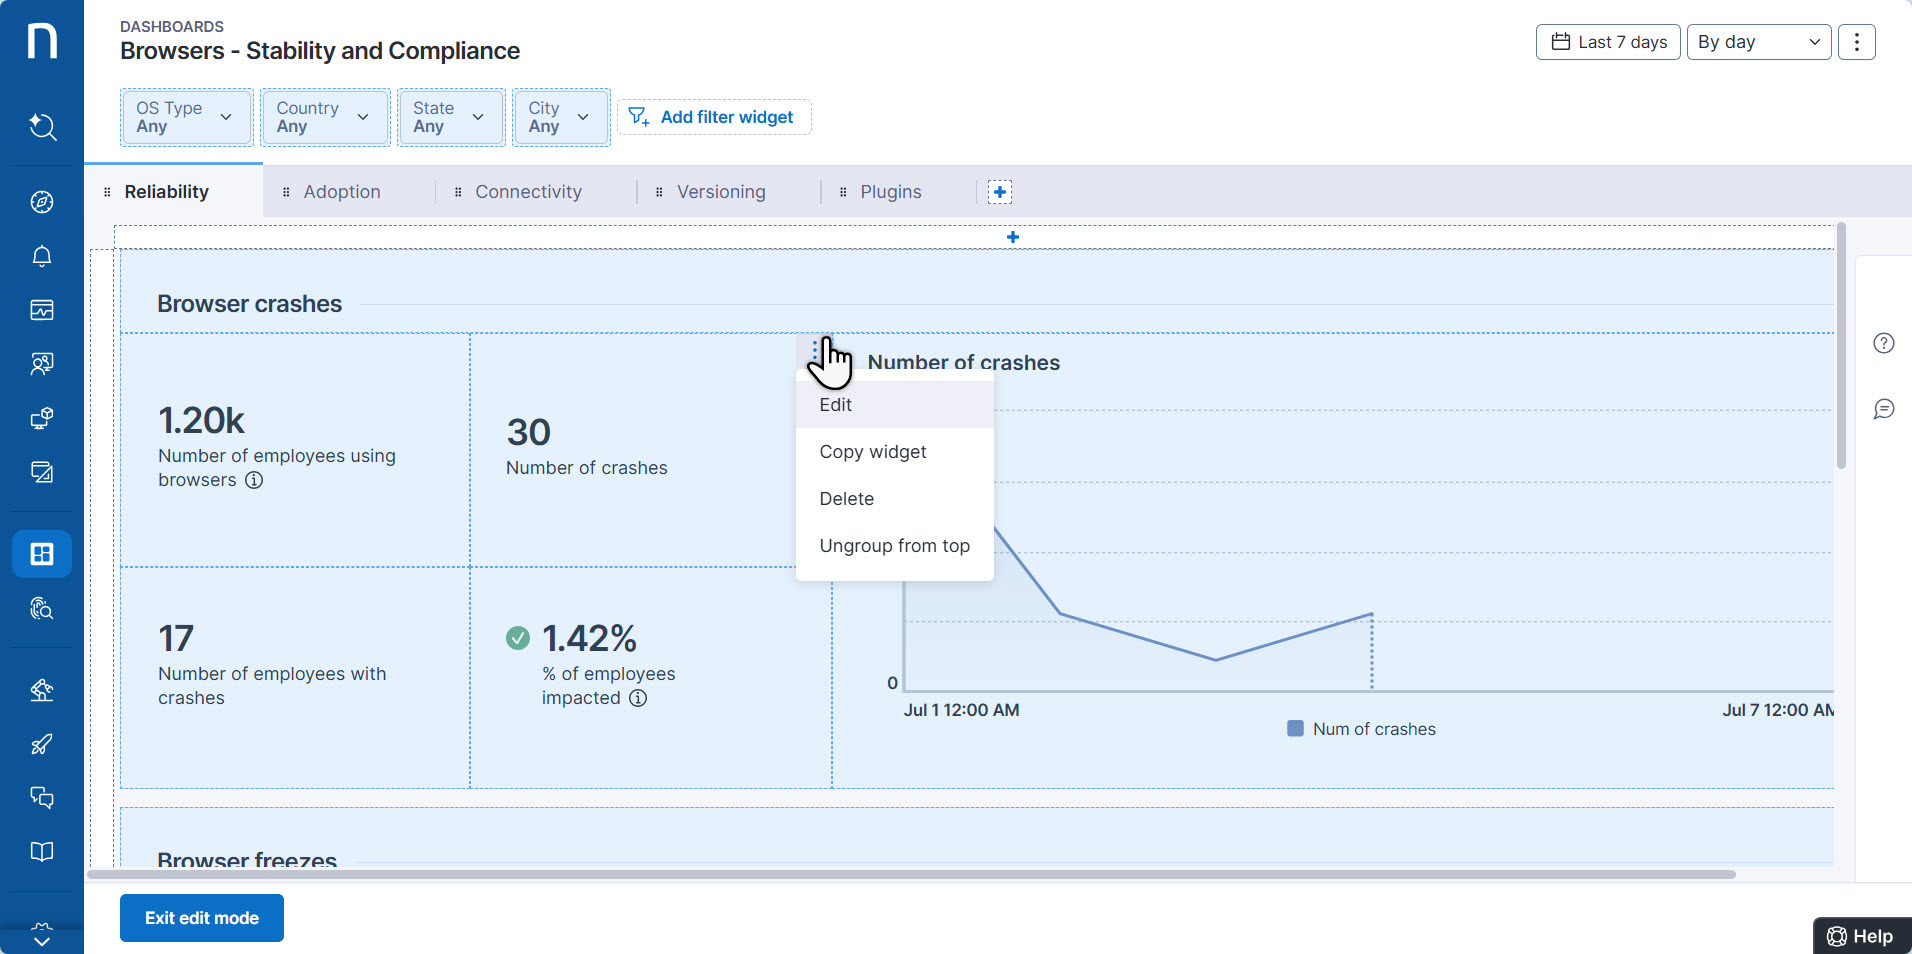Click info icon next to employees impacted
The height and width of the screenshot is (954, 1912).
[638, 698]
